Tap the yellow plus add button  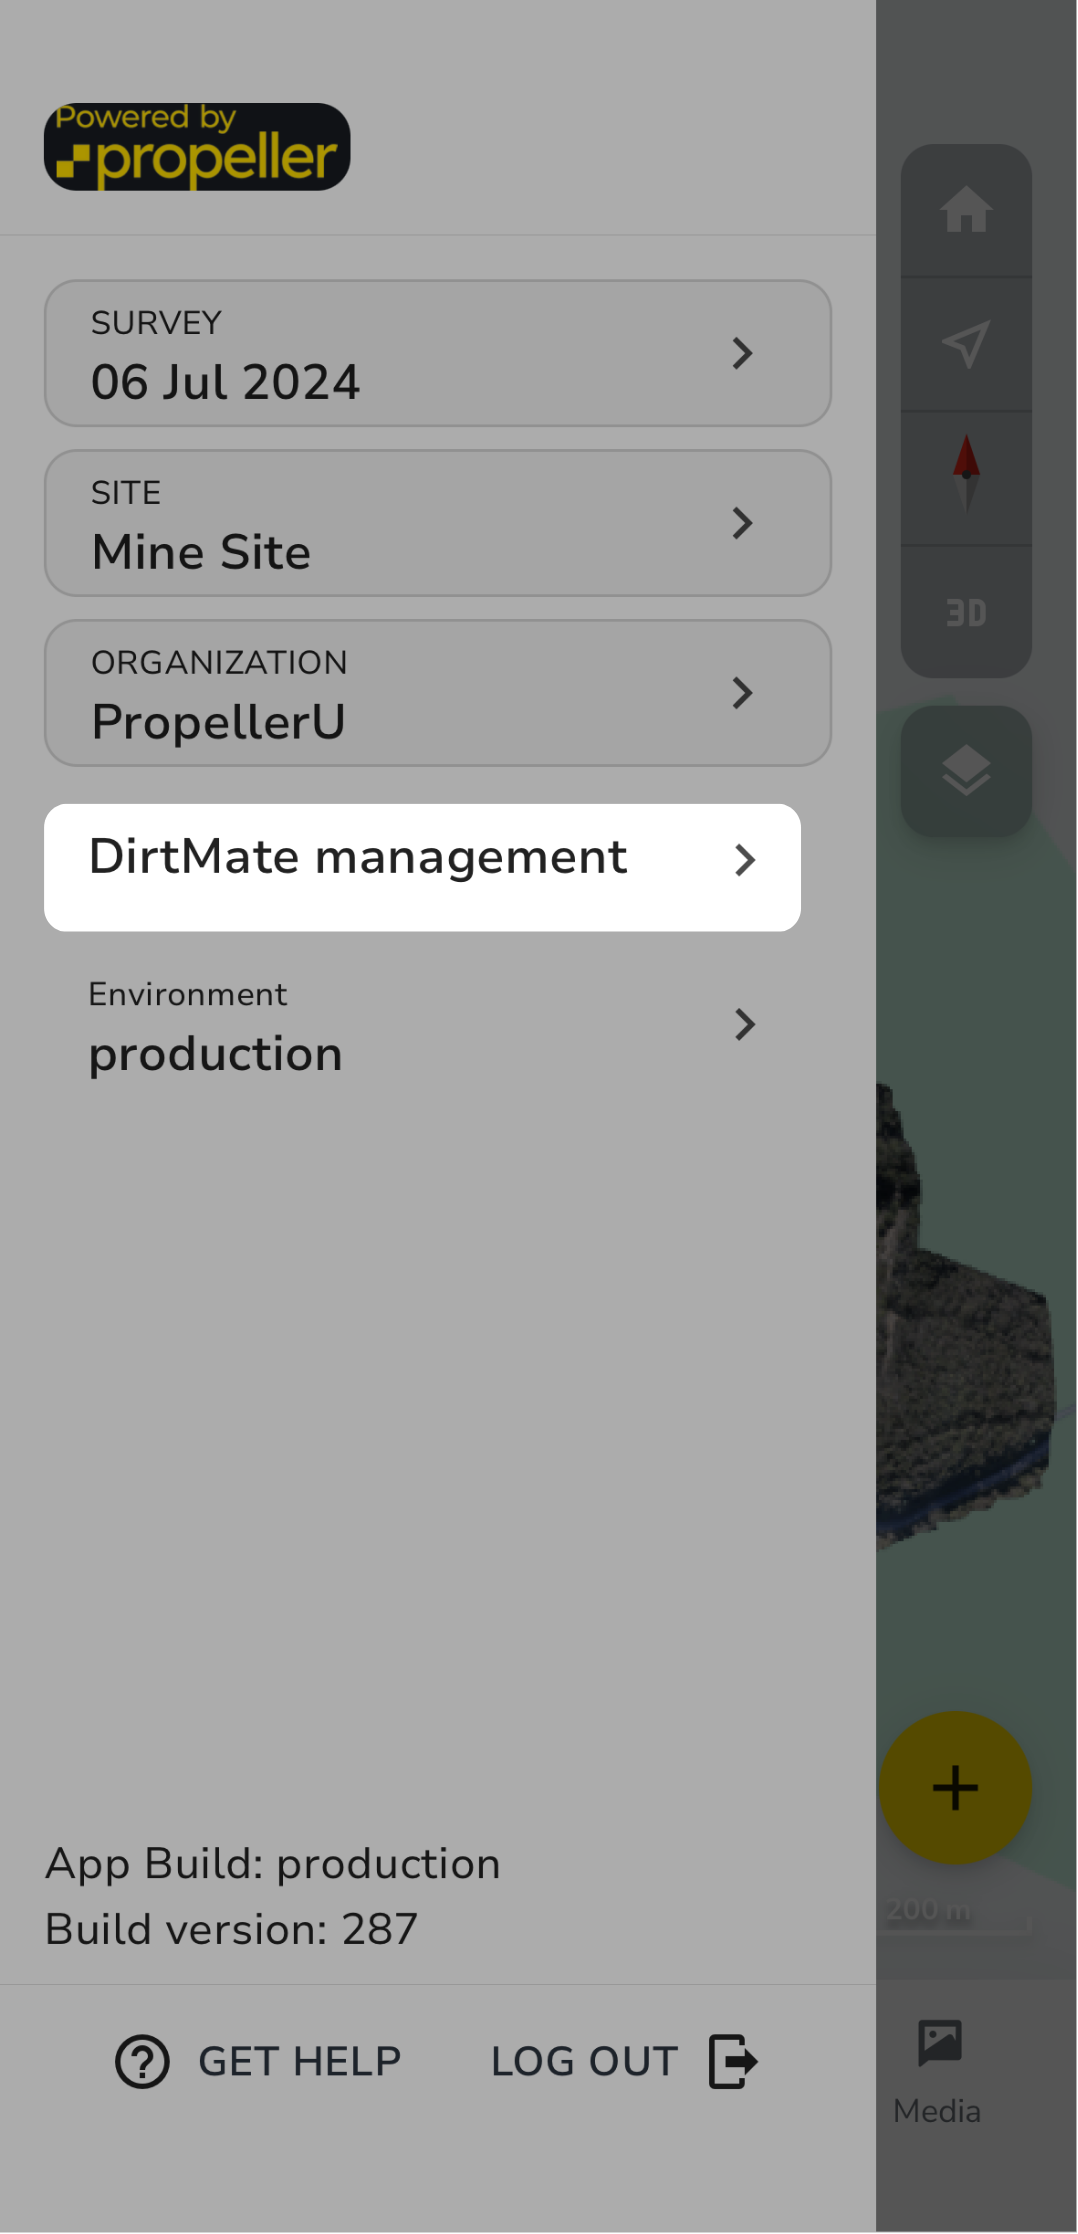tap(955, 1788)
